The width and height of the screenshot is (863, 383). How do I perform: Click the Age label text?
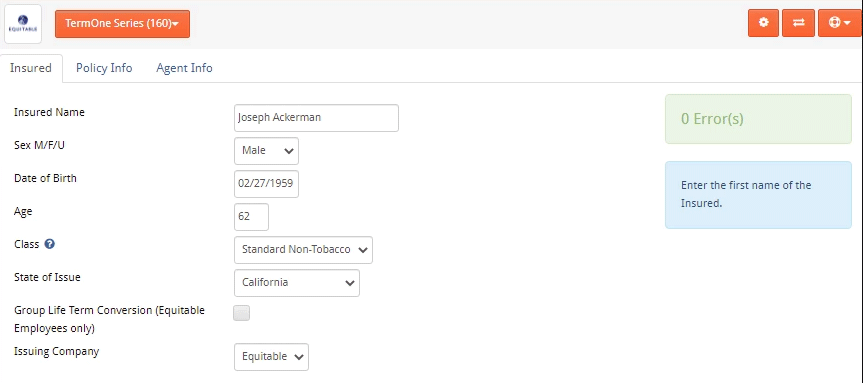pyautogui.click(x=23, y=212)
